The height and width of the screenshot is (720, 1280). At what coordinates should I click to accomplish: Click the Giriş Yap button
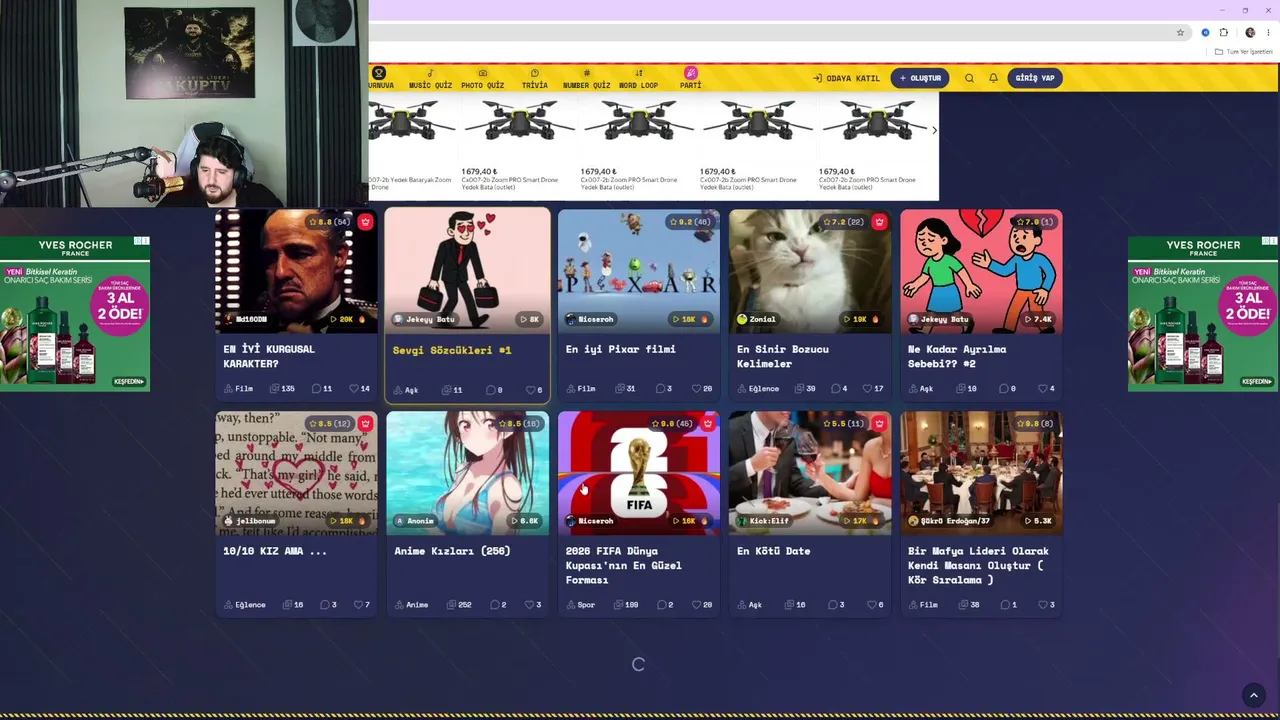pyautogui.click(x=1035, y=78)
